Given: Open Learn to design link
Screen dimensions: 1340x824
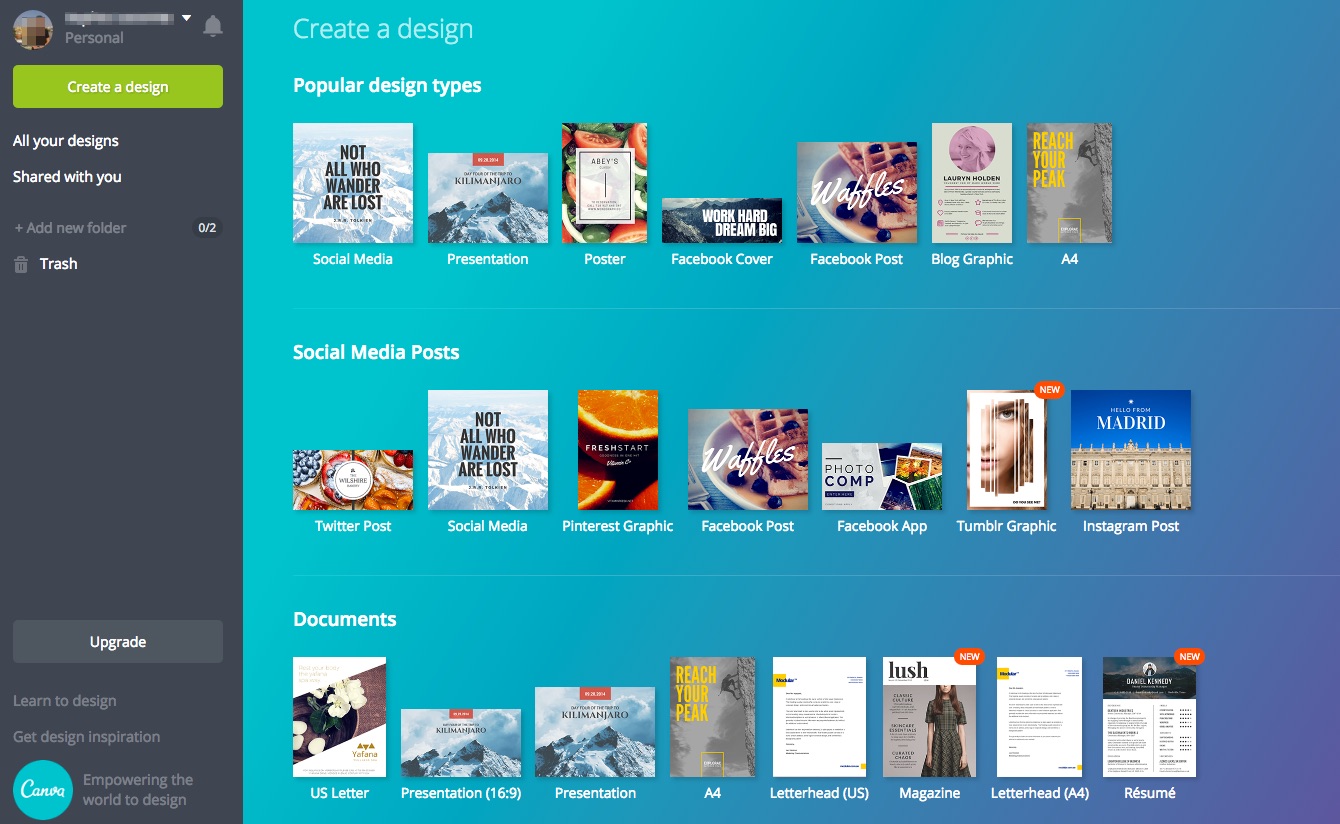Looking at the screenshot, I should pos(65,701).
